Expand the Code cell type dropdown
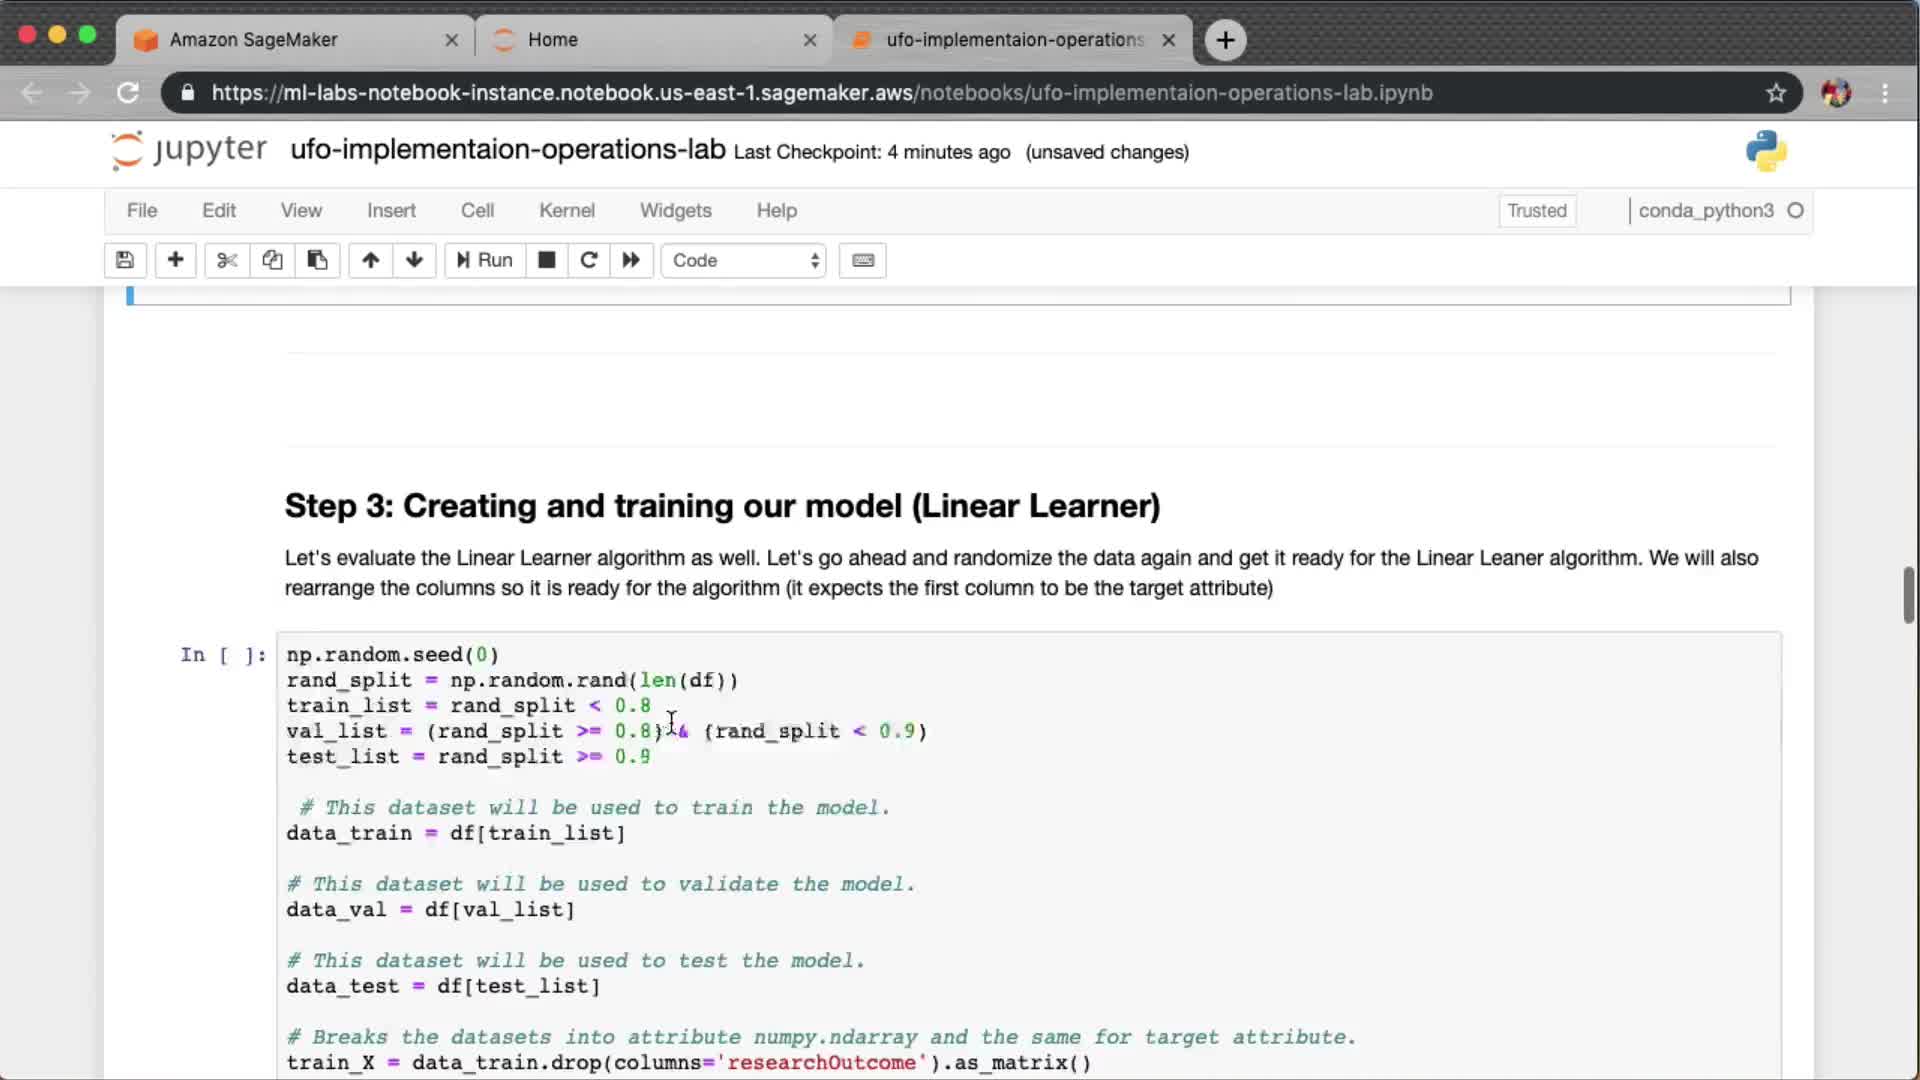 click(744, 260)
